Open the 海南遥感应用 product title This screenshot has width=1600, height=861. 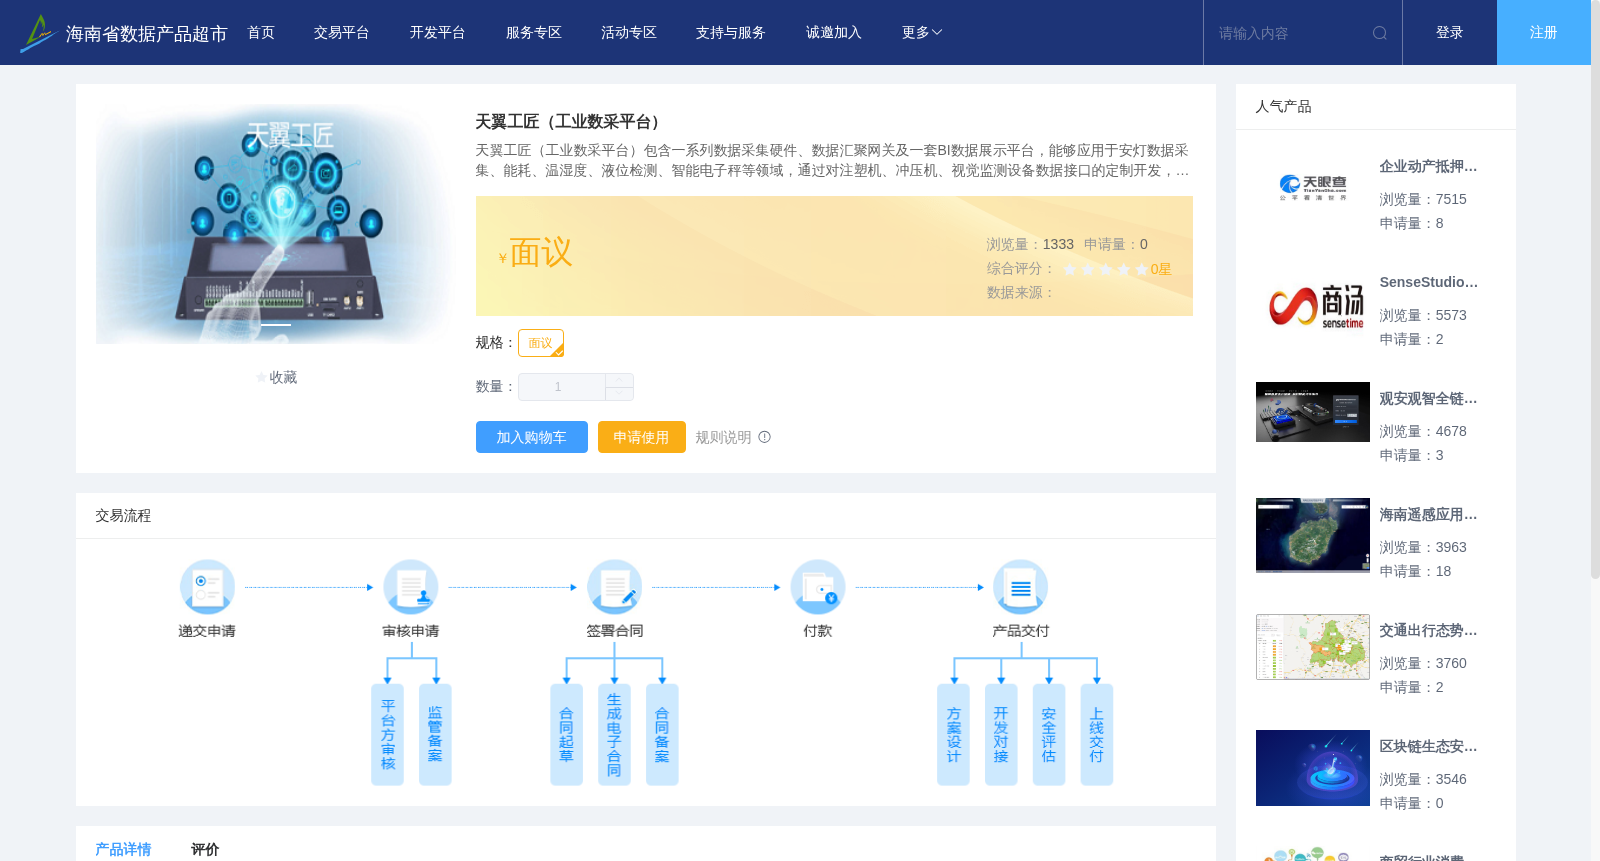pyautogui.click(x=1428, y=514)
